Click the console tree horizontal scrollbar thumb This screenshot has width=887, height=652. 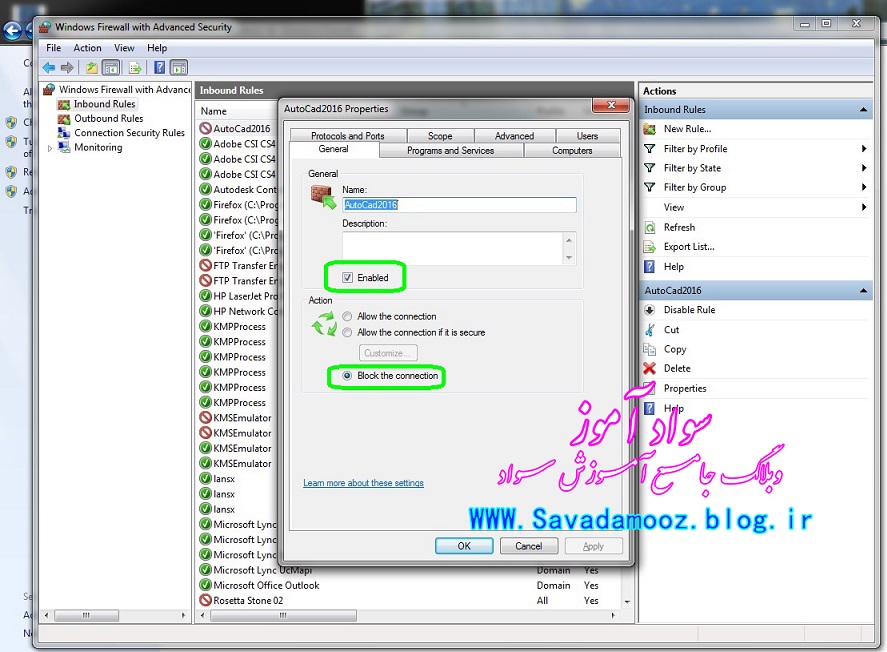(x=86, y=615)
